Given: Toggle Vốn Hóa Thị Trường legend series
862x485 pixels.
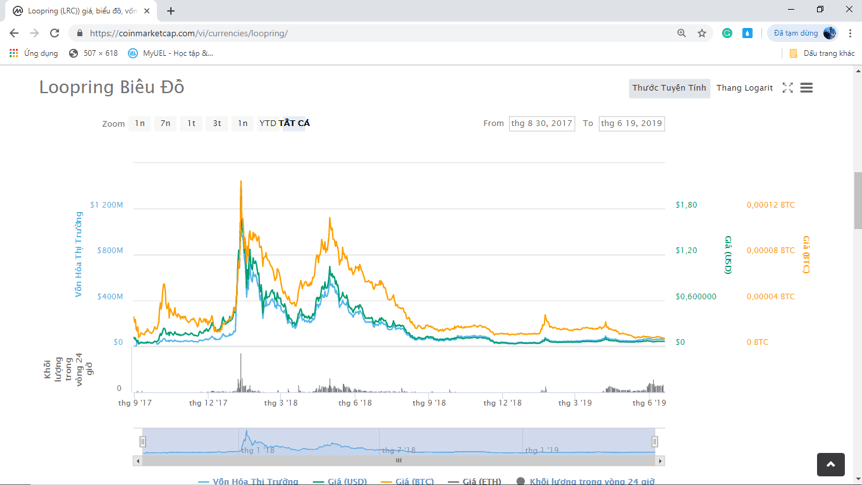Looking at the screenshot, I should click(248, 481).
